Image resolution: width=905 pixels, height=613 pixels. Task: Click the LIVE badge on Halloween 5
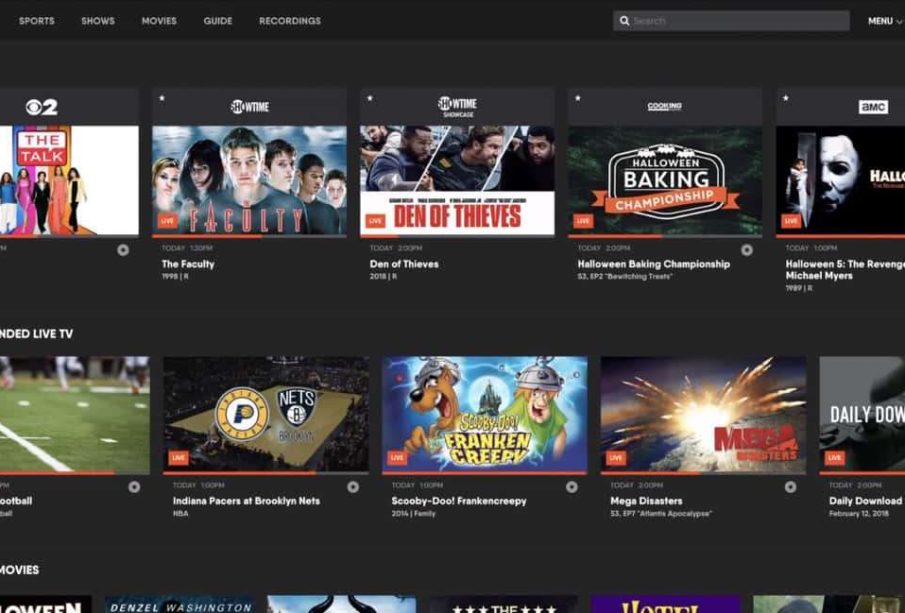[791, 221]
